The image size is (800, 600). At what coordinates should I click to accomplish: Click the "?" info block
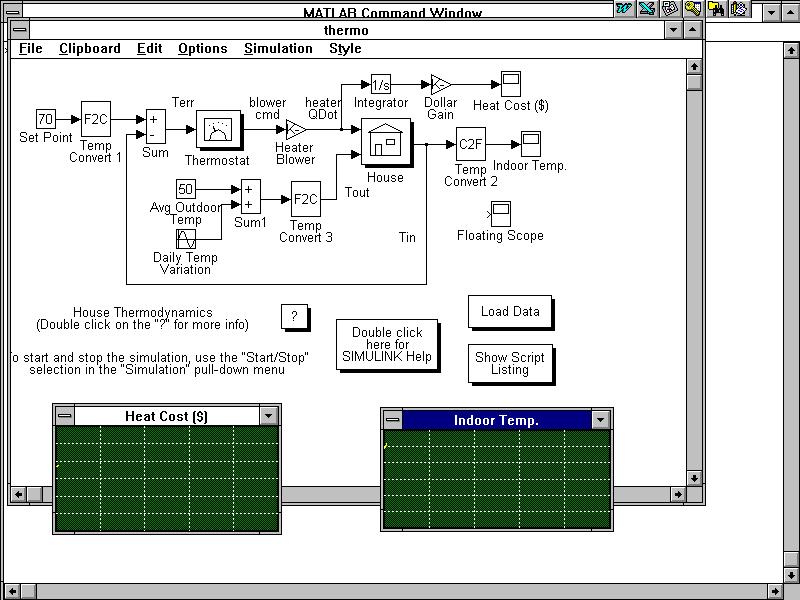(x=294, y=316)
